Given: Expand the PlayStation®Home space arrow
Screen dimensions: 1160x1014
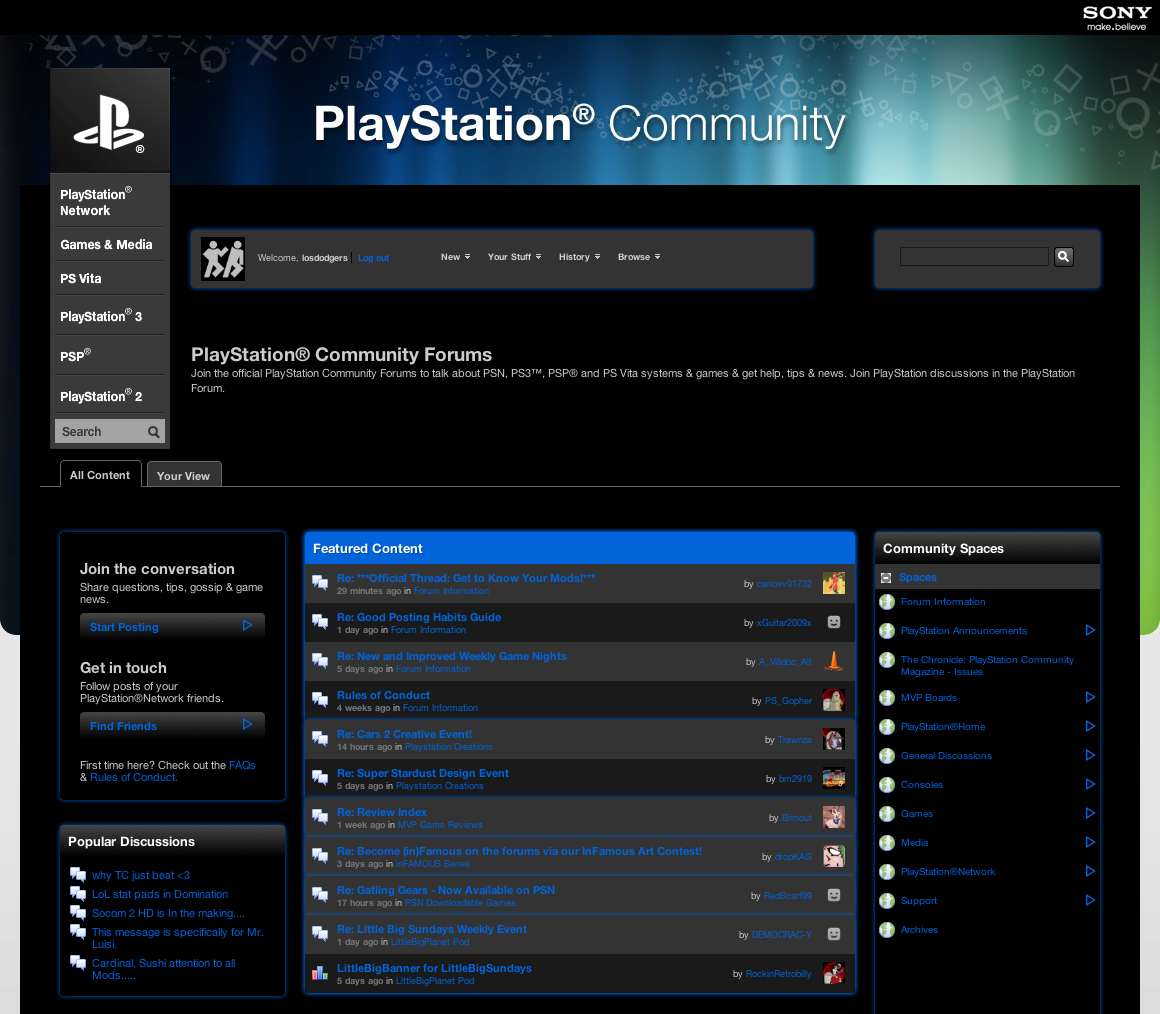Looking at the screenshot, I should click(1090, 726).
